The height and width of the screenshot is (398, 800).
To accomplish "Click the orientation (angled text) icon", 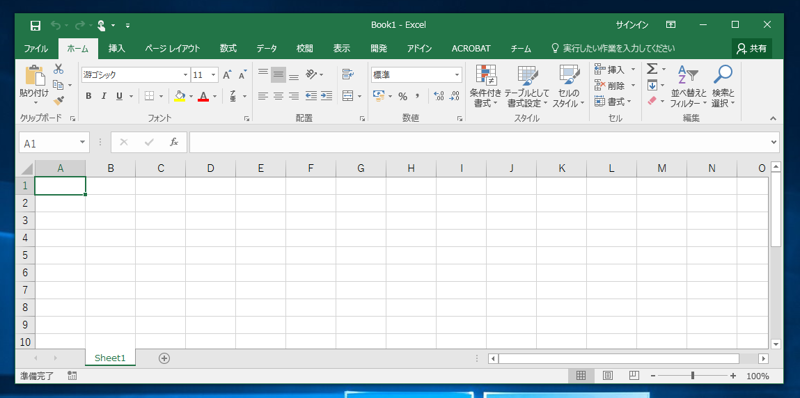I will pos(311,75).
